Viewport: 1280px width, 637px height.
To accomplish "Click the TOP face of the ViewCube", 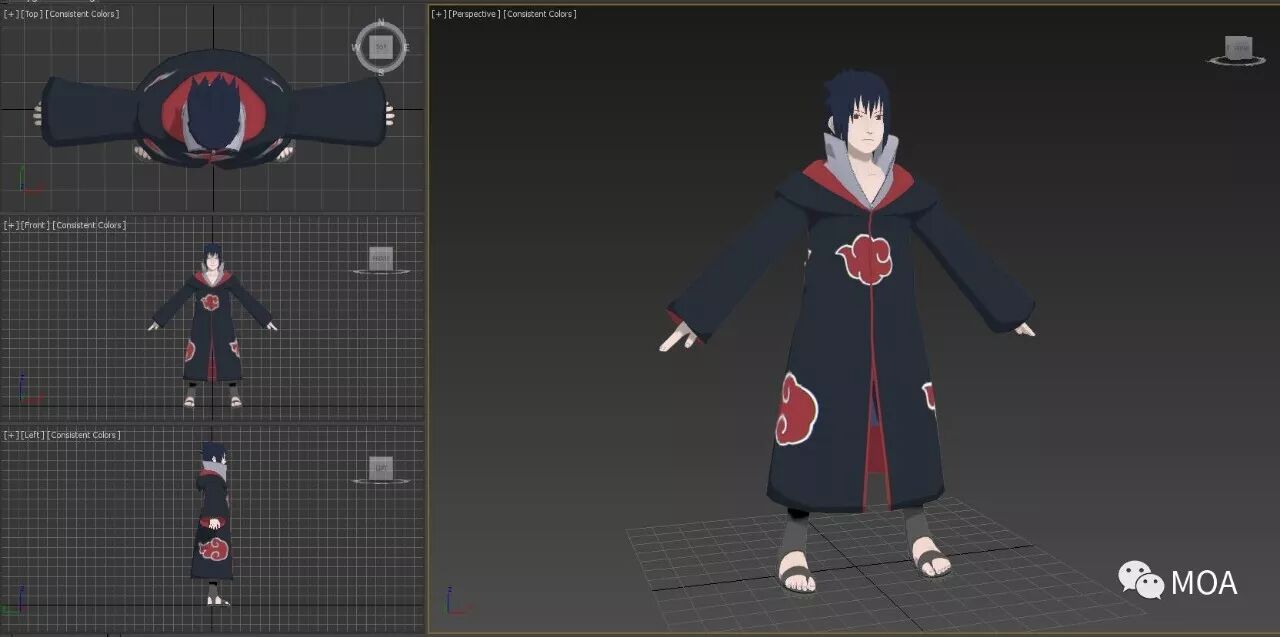I will pyautogui.click(x=381, y=46).
